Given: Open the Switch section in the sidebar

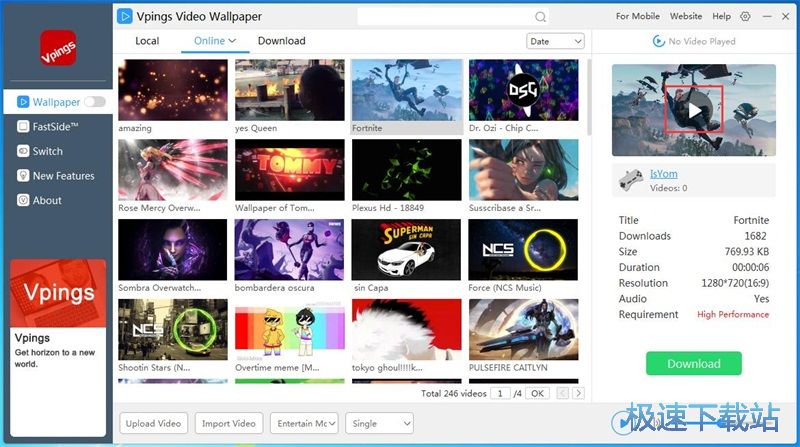Looking at the screenshot, I should (47, 152).
